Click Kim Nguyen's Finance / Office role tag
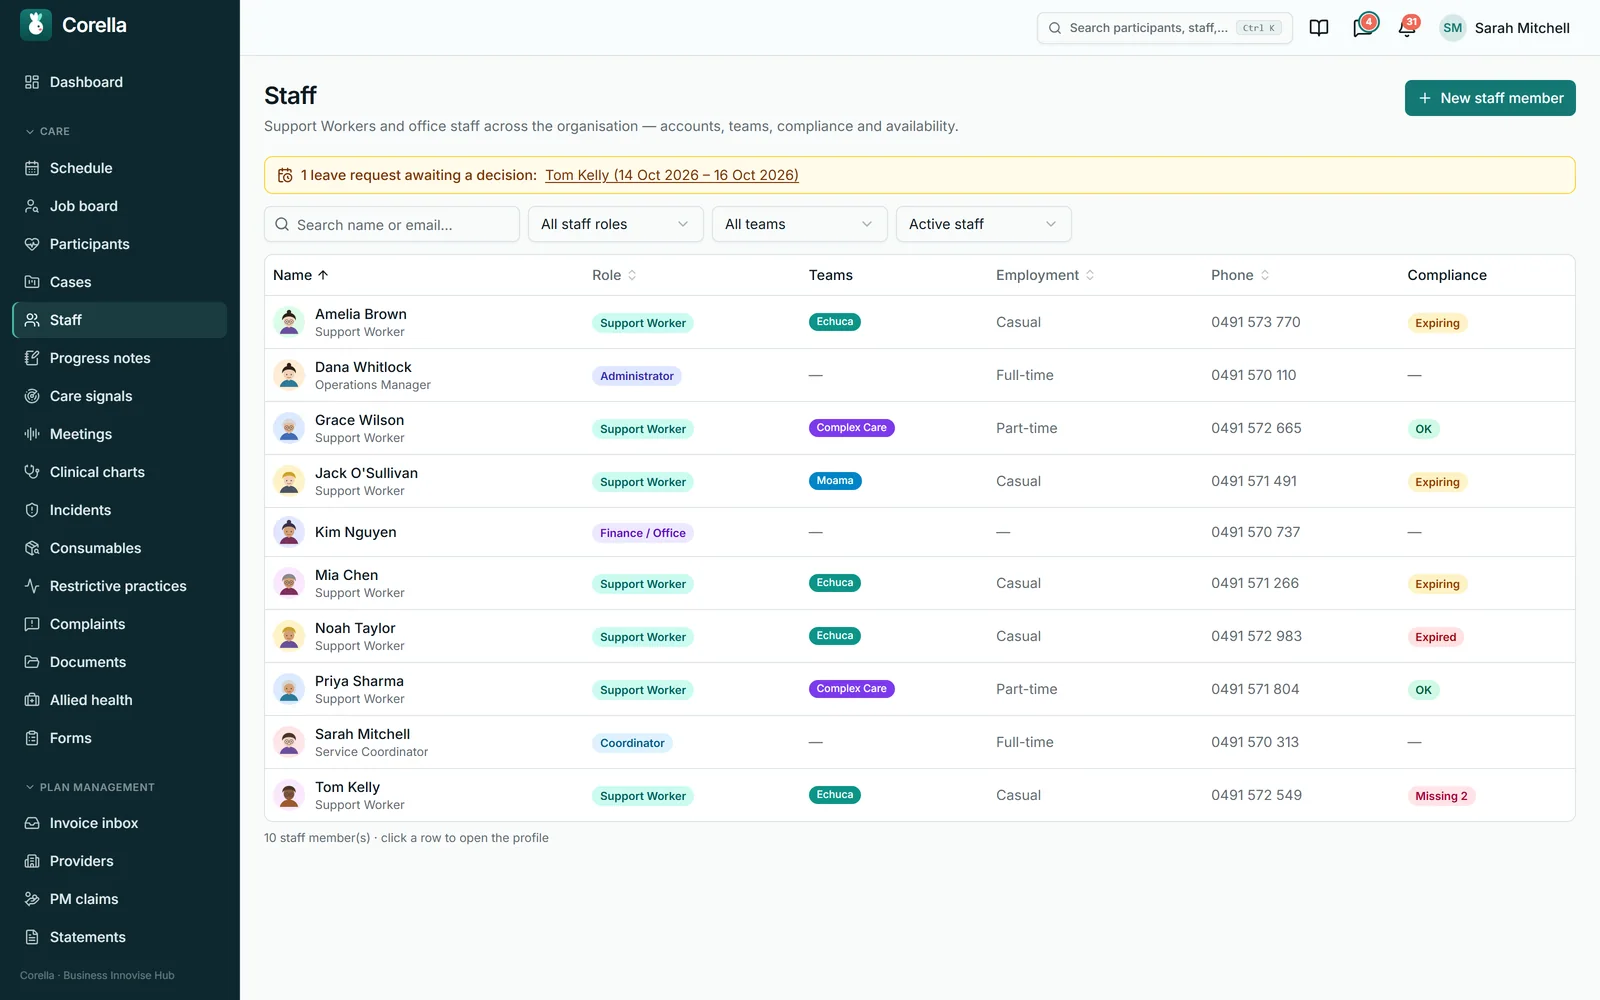The width and height of the screenshot is (1600, 1000). pos(643,533)
